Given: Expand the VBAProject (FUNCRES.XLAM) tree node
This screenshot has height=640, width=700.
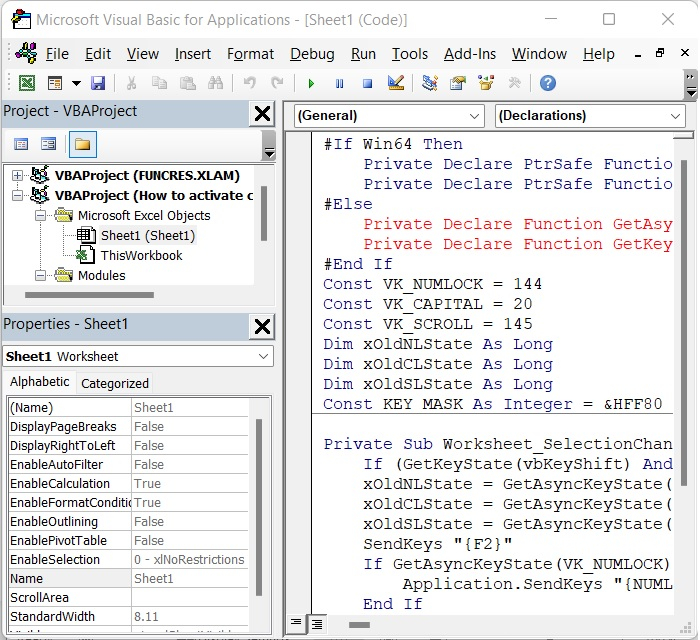Looking at the screenshot, I should 17,176.
